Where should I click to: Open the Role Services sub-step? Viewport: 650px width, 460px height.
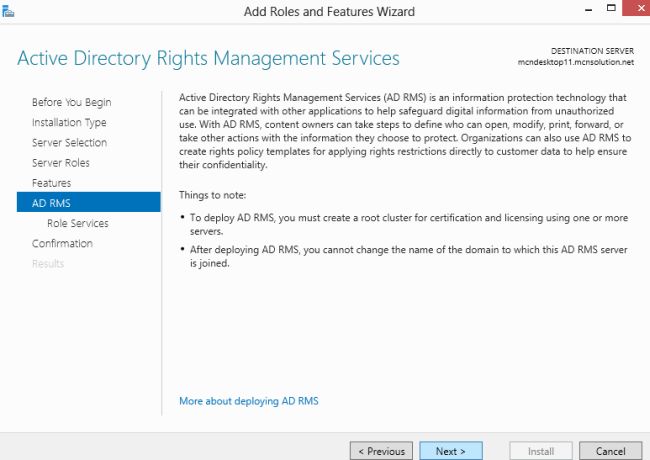tap(78, 223)
